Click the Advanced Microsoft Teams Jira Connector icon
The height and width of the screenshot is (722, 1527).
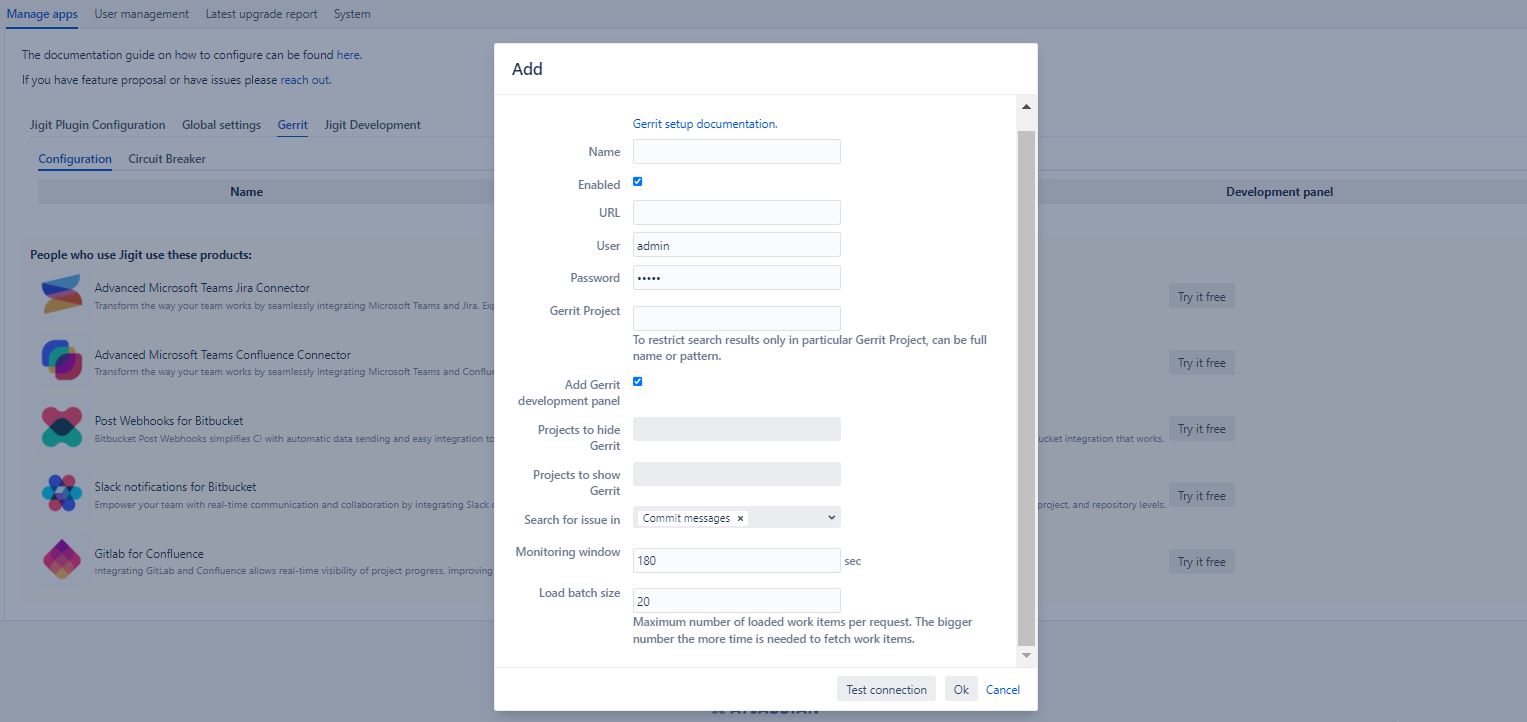pyautogui.click(x=61, y=295)
